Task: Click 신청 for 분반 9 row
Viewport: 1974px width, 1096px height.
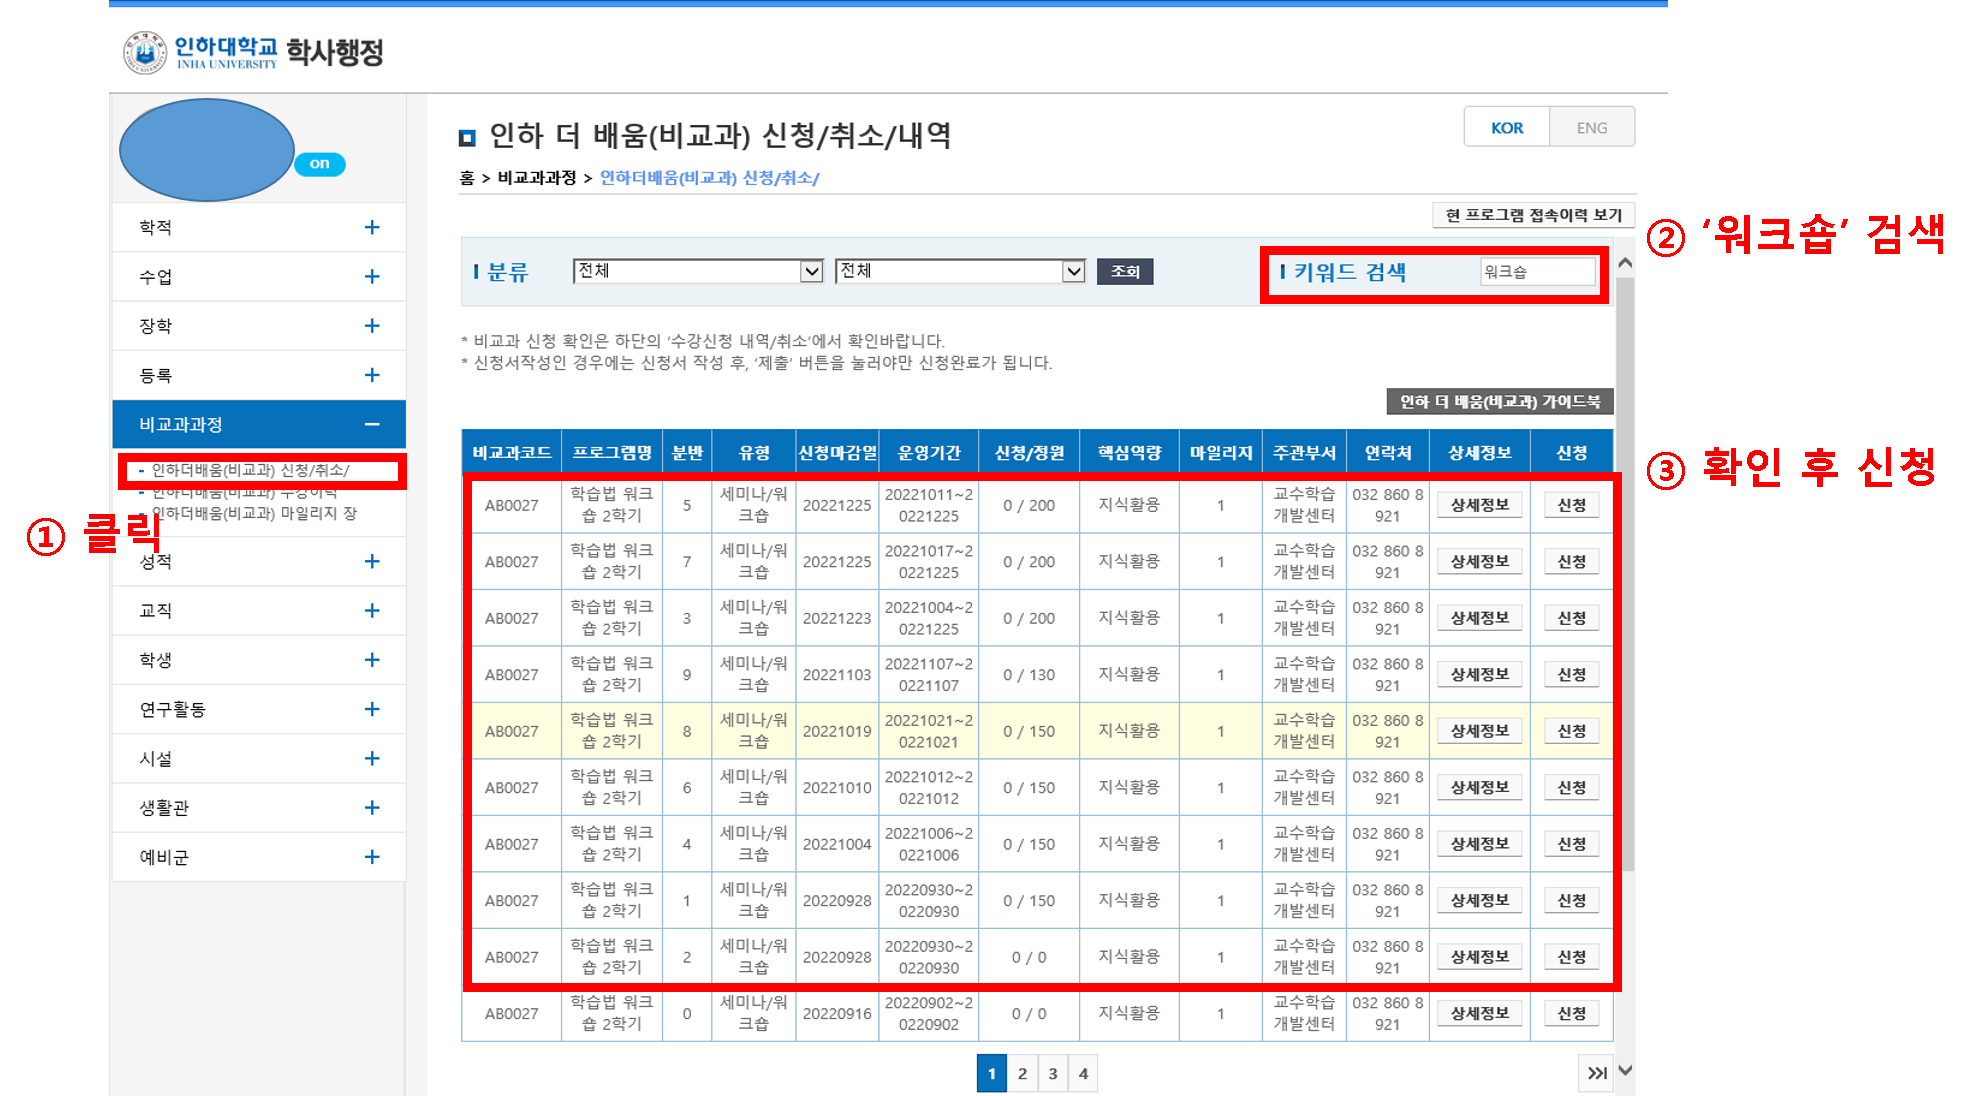Action: 1571,675
